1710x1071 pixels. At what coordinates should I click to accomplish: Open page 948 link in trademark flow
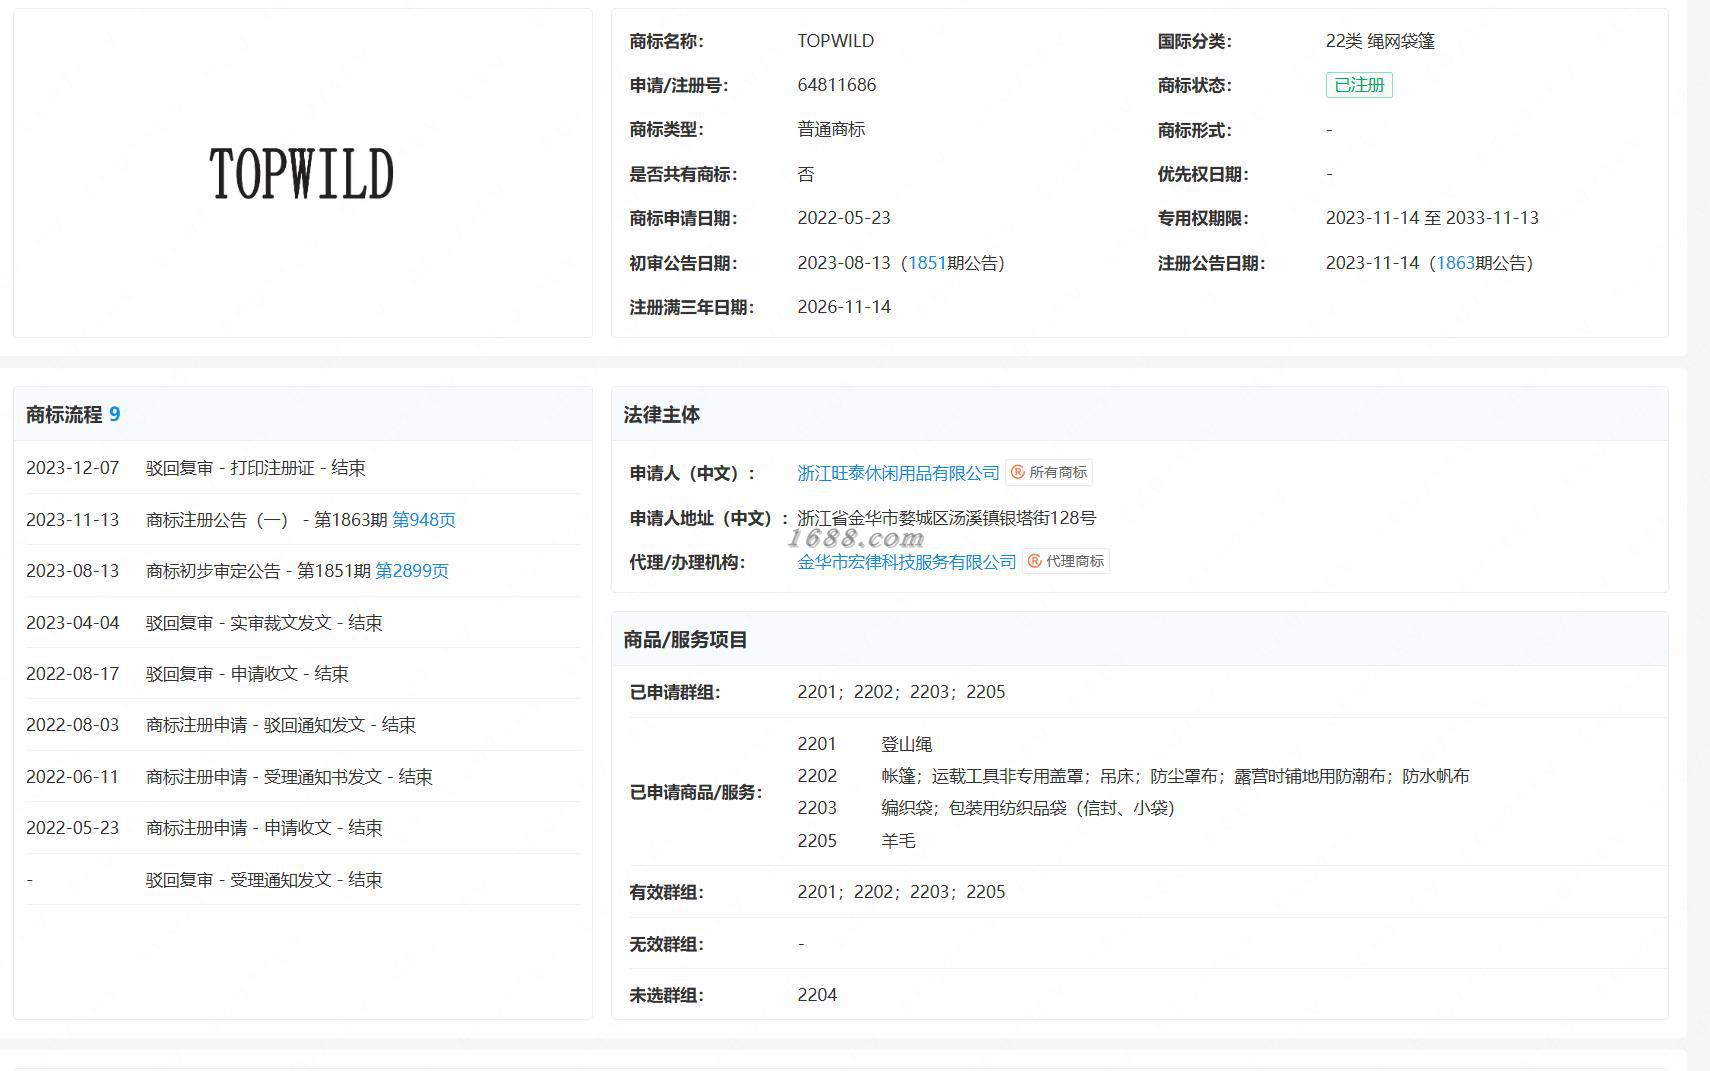pos(424,520)
